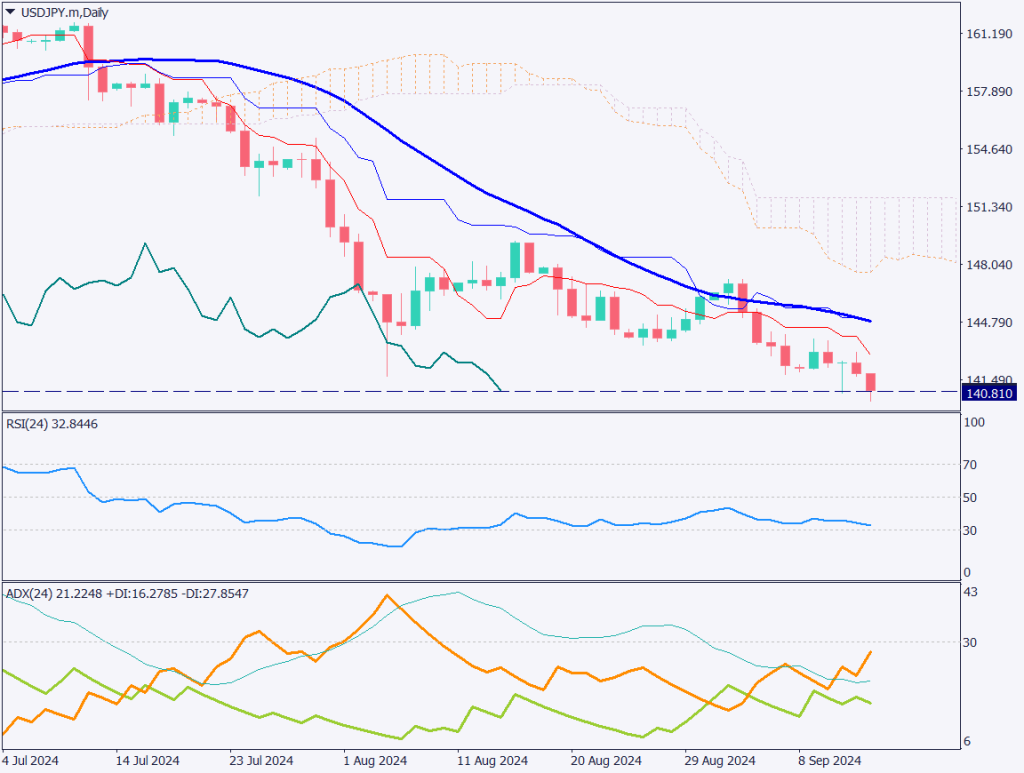
Task: Select the 4 Jul 2024 date marker
Action: 32,761
